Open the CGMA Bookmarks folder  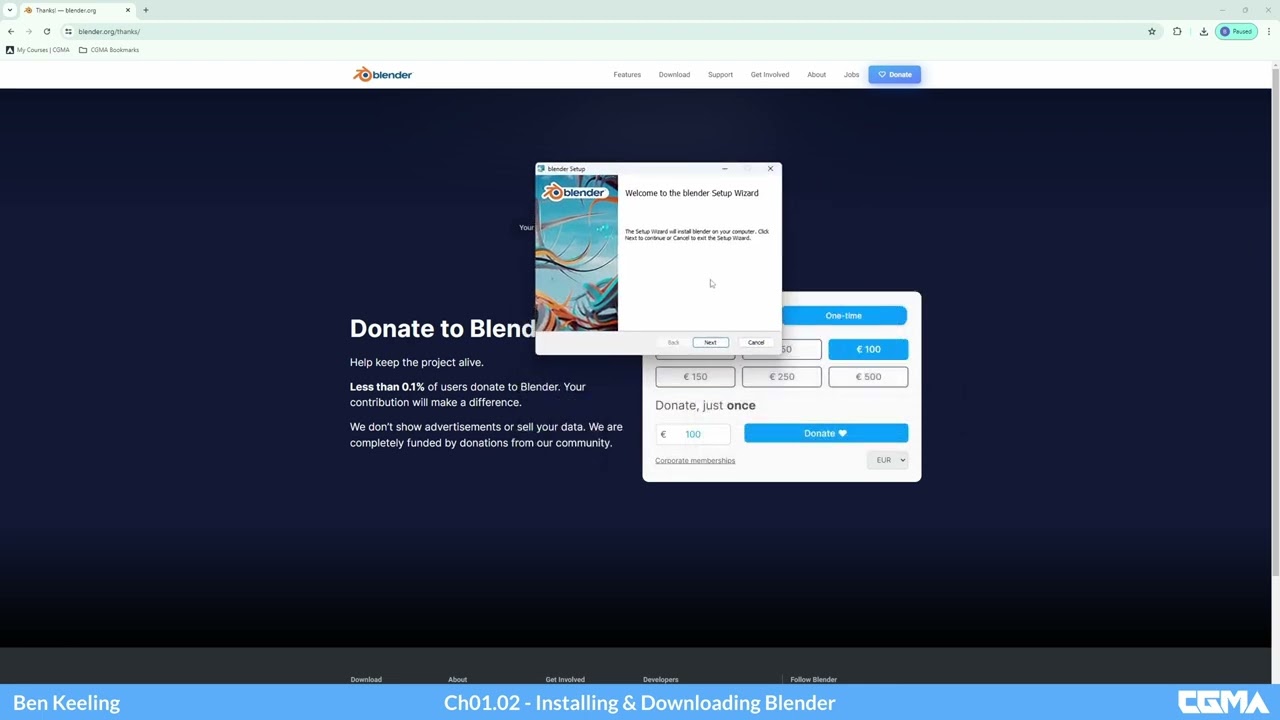pos(109,50)
